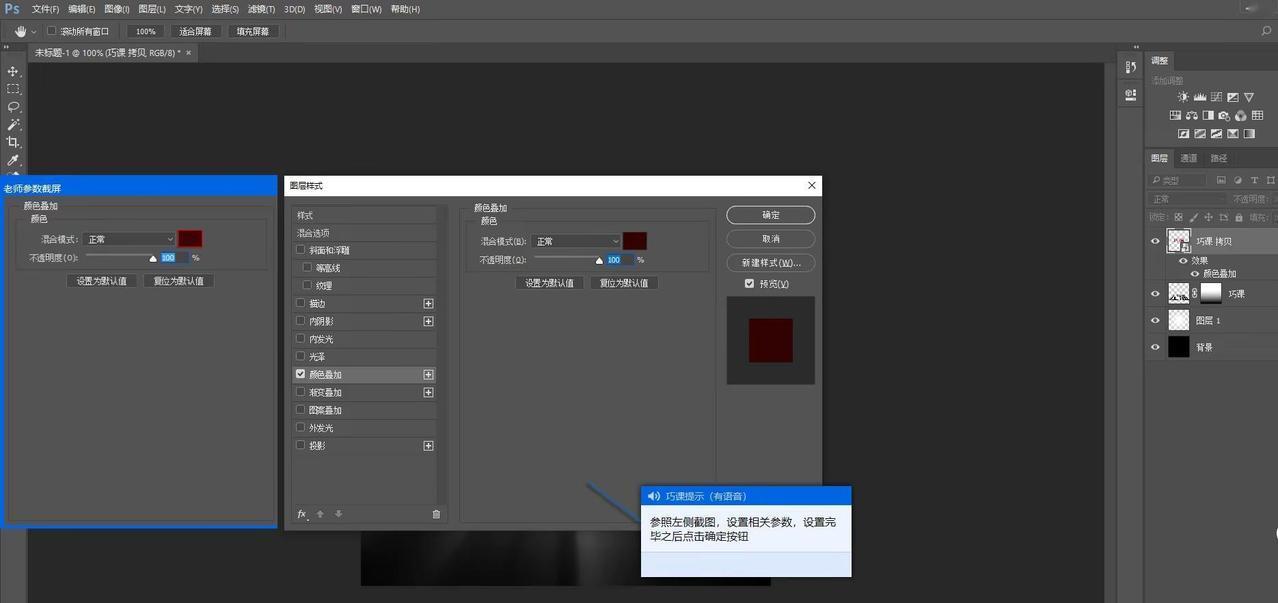Select the Move tool in the toolbar
The height and width of the screenshot is (603, 1278).
pos(13,72)
